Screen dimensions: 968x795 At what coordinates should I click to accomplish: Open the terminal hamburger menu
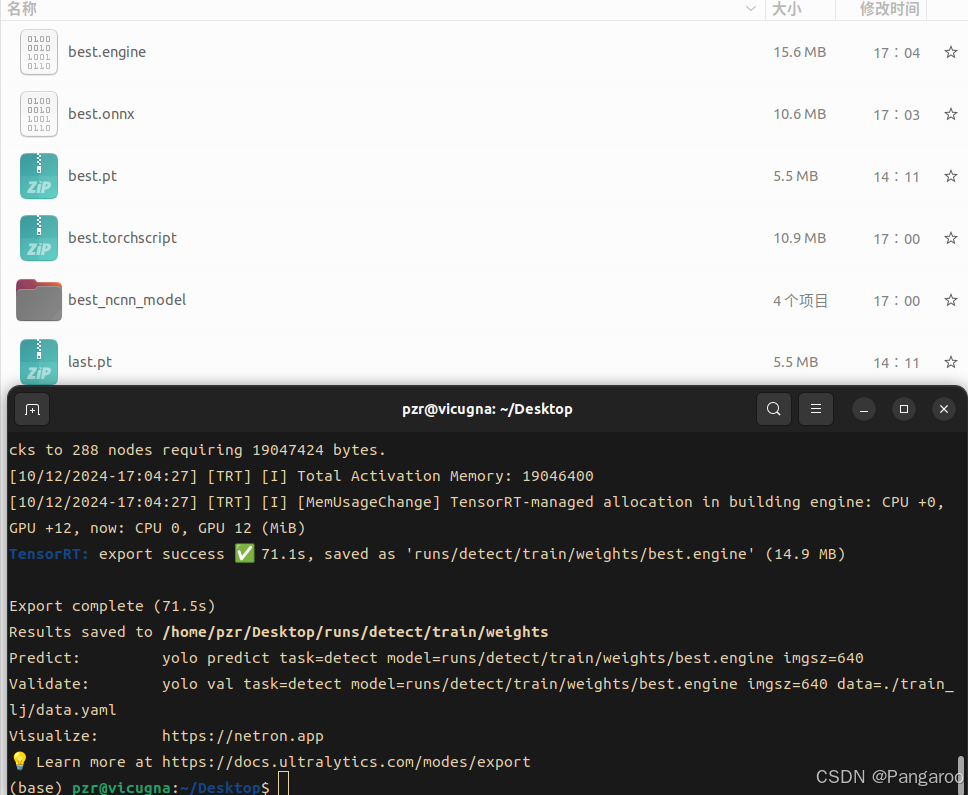click(x=816, y=409)
